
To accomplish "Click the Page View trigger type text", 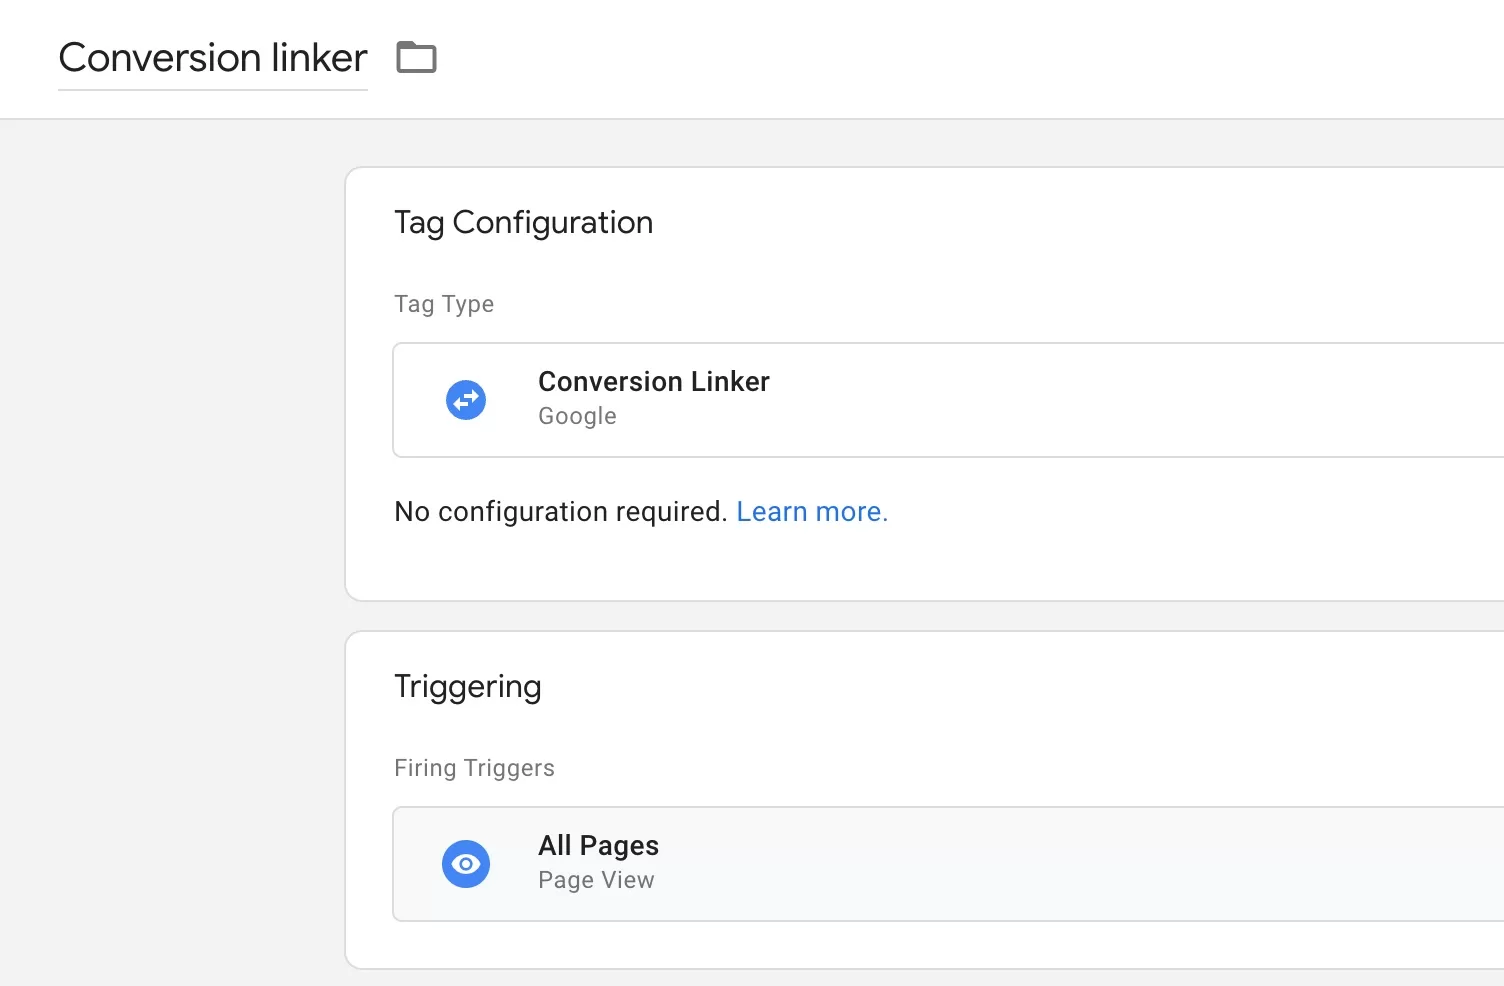I will pyautogui.click(x=596, y=880).
